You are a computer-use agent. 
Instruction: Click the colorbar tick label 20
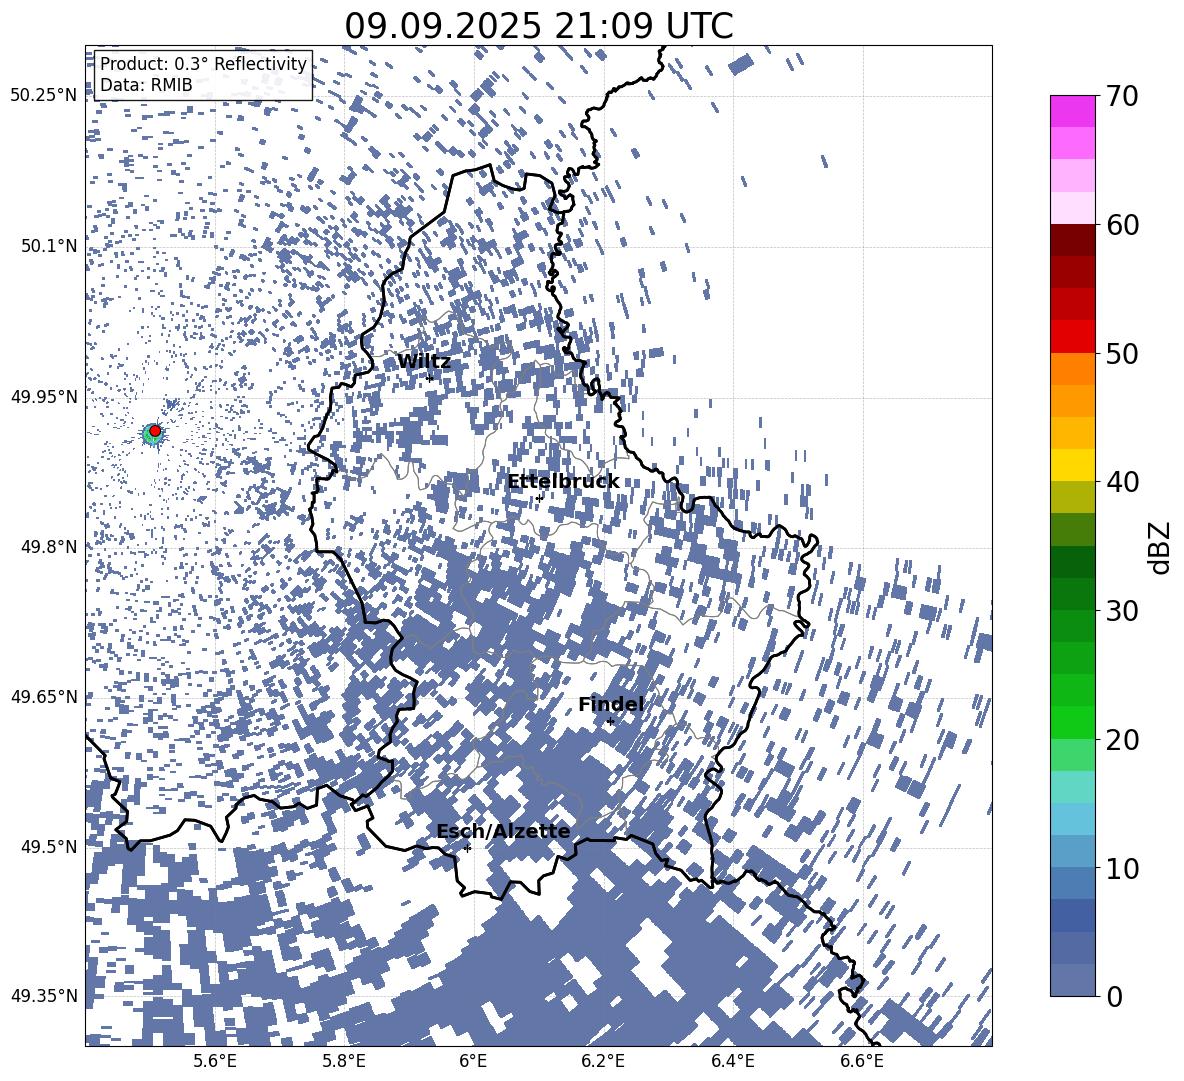(1122, 740)
